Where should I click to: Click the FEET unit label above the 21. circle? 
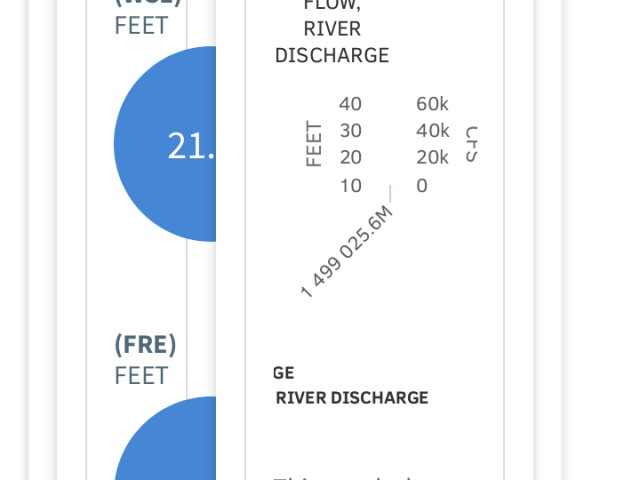tap(141, 26)
